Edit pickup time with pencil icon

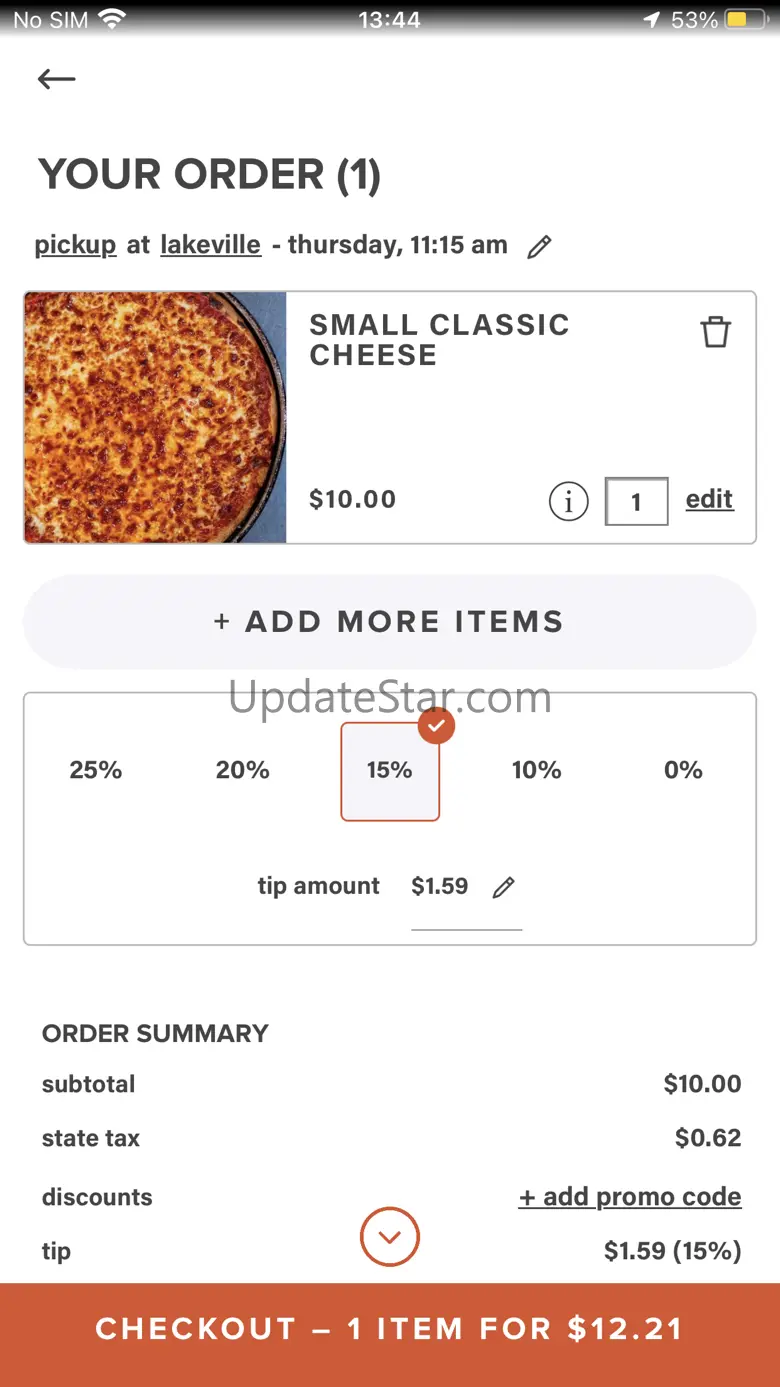(x=539, y=247)
